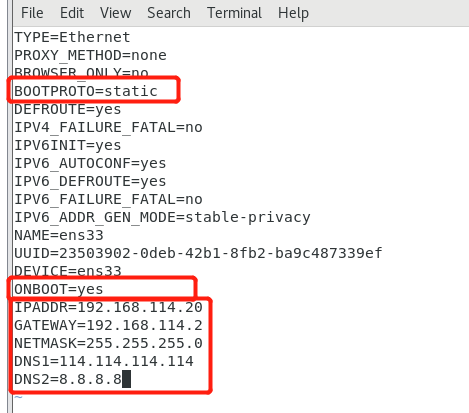Place cursor on IPADDR=192.168.114.20 line
469x413 pixels.
[108, 307]
